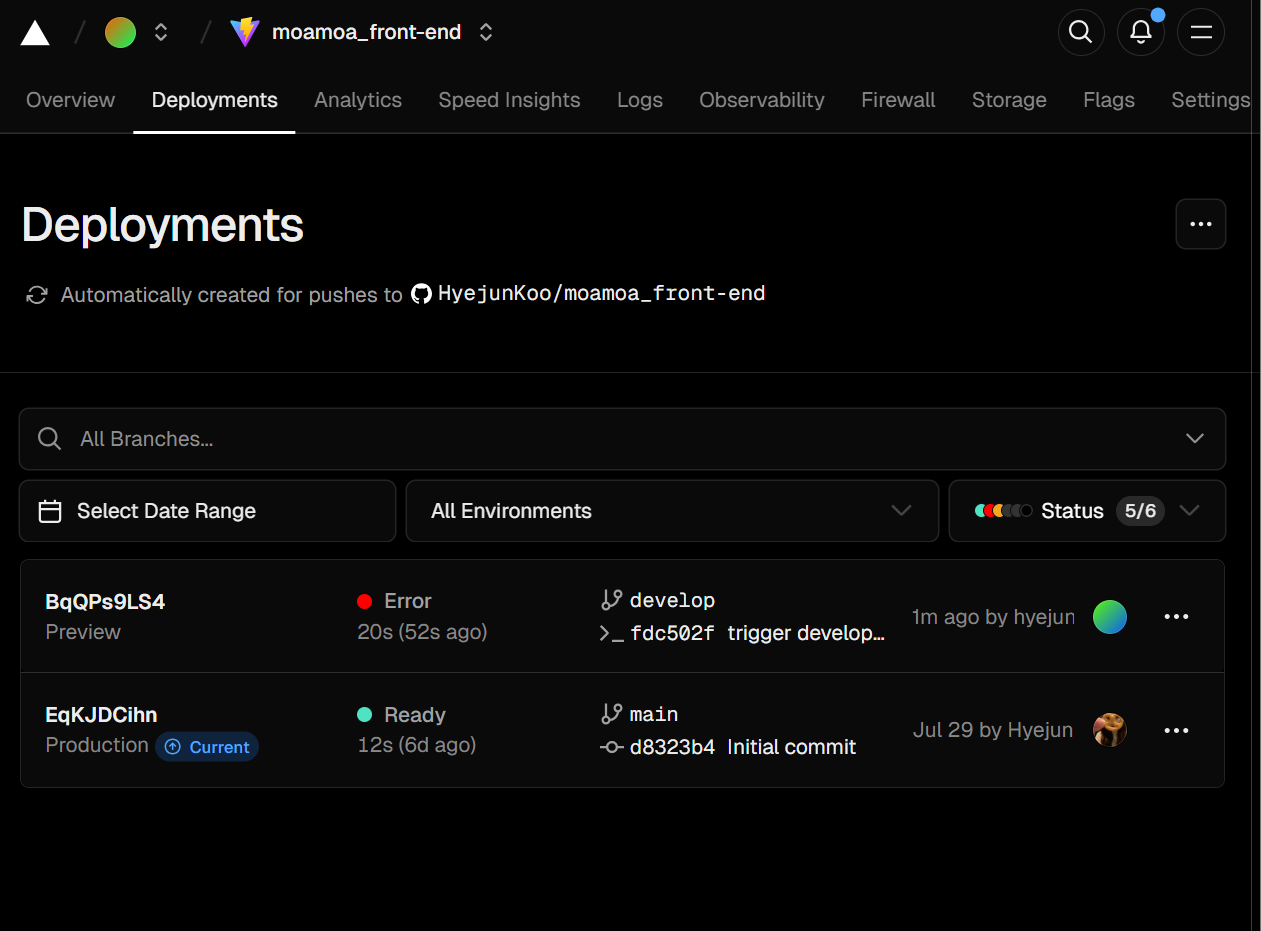Click the Error status text
The image size is (1261, 931).
coord(408,601)
